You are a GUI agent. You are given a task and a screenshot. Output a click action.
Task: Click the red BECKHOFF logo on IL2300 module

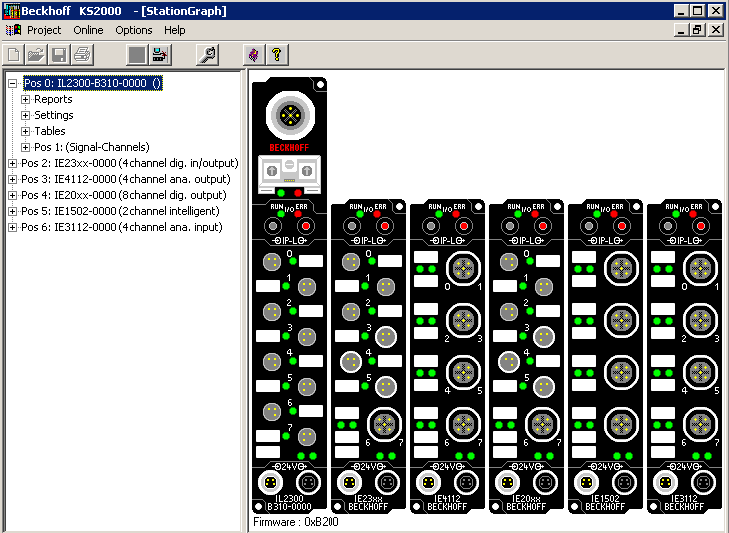(289, 147)
